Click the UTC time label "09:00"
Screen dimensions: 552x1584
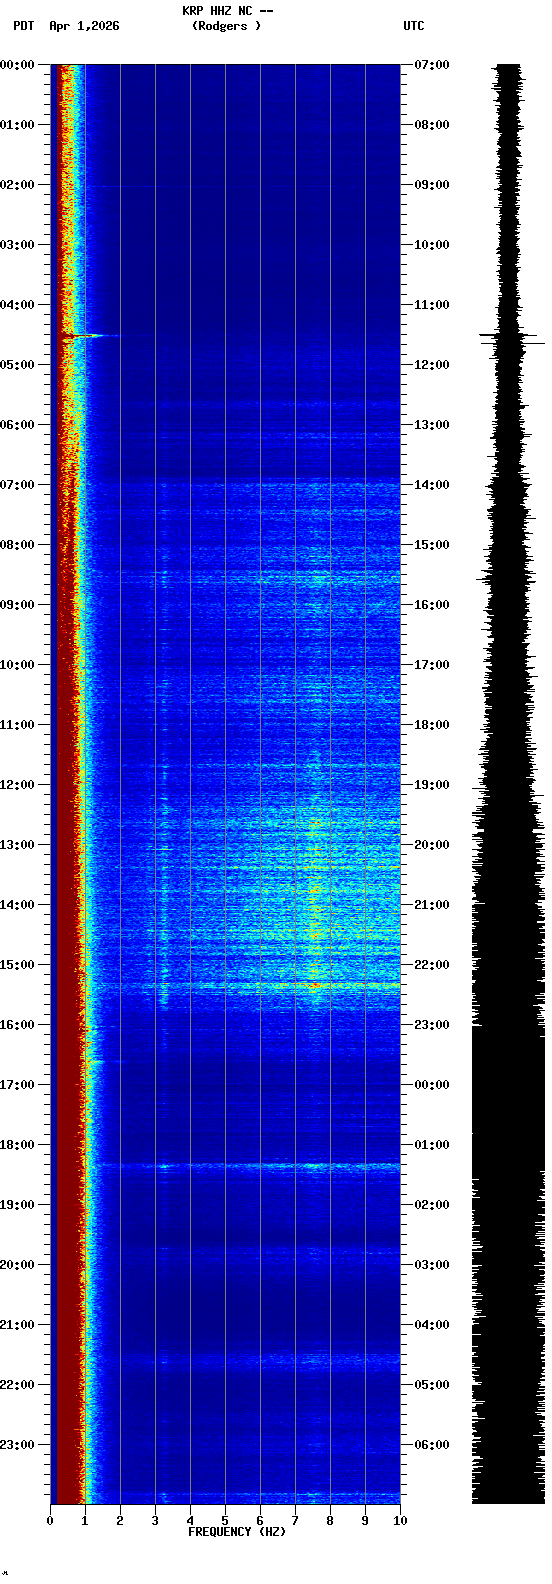(x=432, y=185)
